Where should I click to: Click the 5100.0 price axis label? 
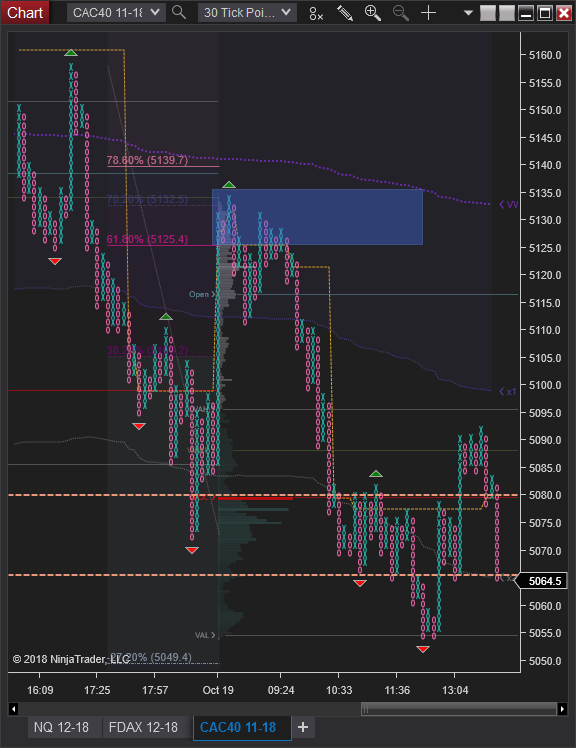545,385
